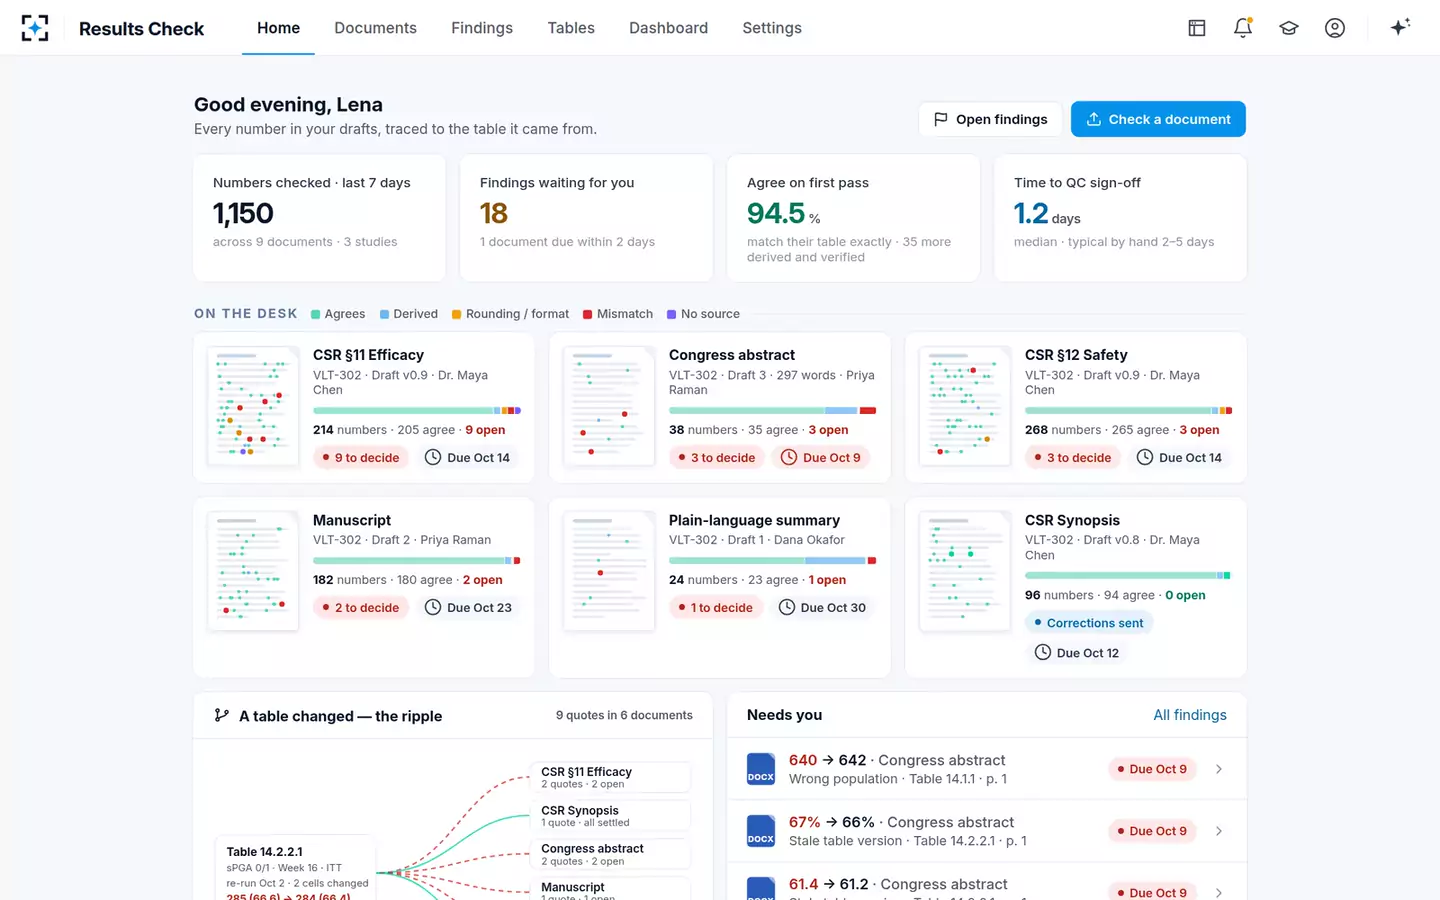Image resolution: width=1440 pixels, height=900 pixels.
Task: Click the branch icon beside 'A table changed'
Action: pyautogui.click(x=222, y=715)
